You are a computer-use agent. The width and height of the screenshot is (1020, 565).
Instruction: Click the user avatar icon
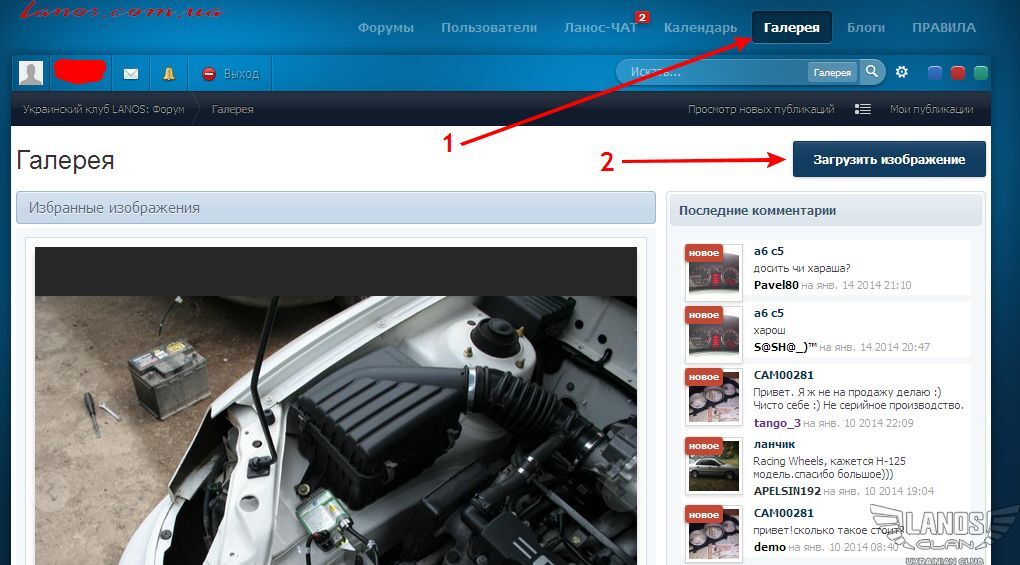[x=31, y=73]
